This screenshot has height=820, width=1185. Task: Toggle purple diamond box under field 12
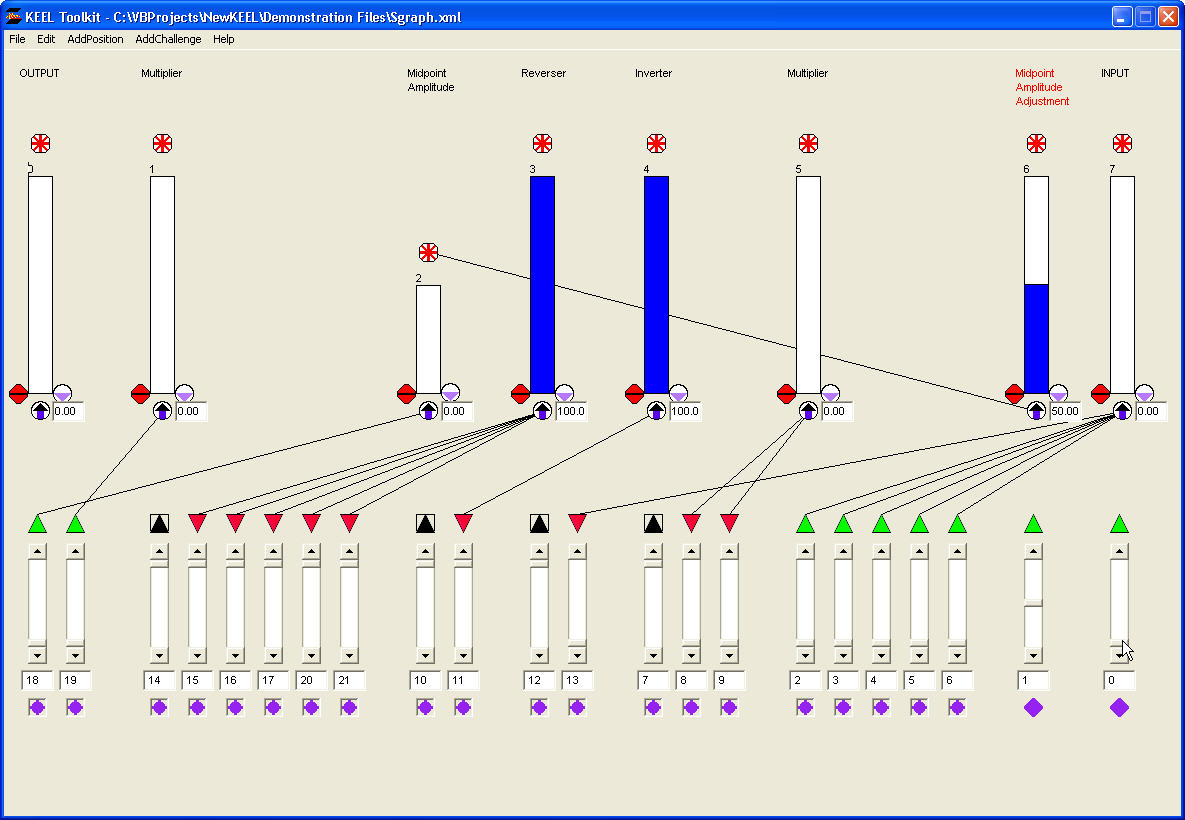click(539, 707)
